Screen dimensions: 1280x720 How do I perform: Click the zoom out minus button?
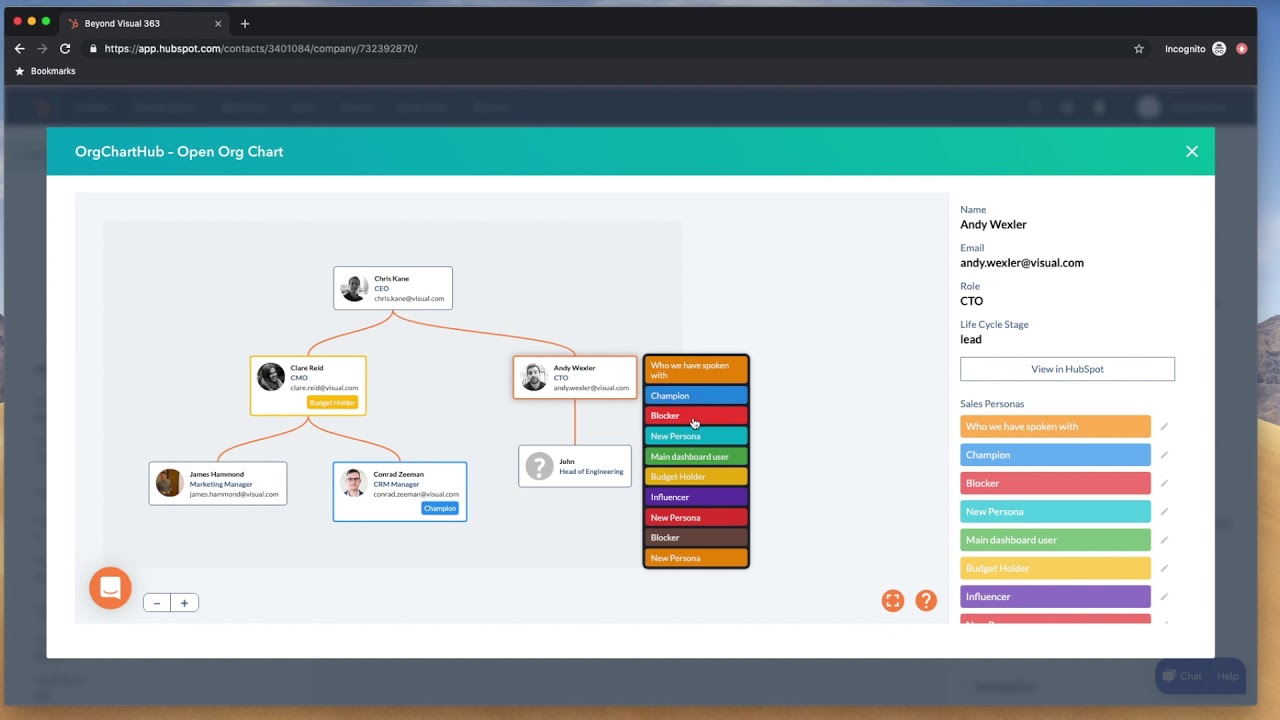(157, 603)
